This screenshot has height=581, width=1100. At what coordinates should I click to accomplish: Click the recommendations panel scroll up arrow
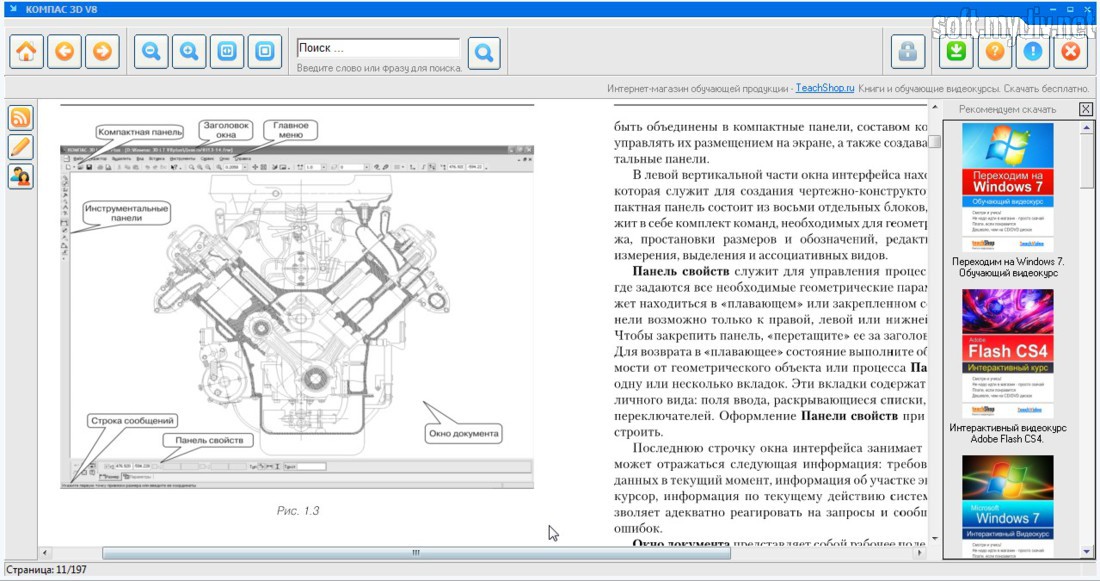pos(1087,128)
